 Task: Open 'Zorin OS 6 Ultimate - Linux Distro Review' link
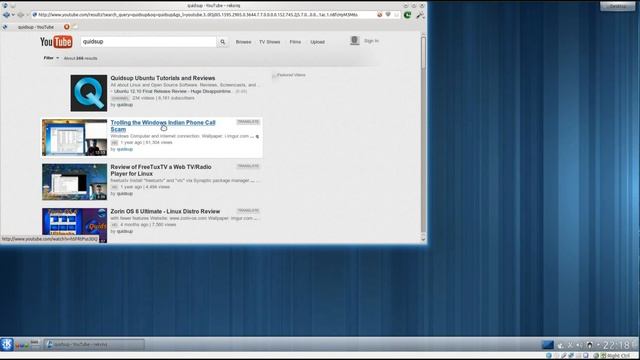pos(165,211)
